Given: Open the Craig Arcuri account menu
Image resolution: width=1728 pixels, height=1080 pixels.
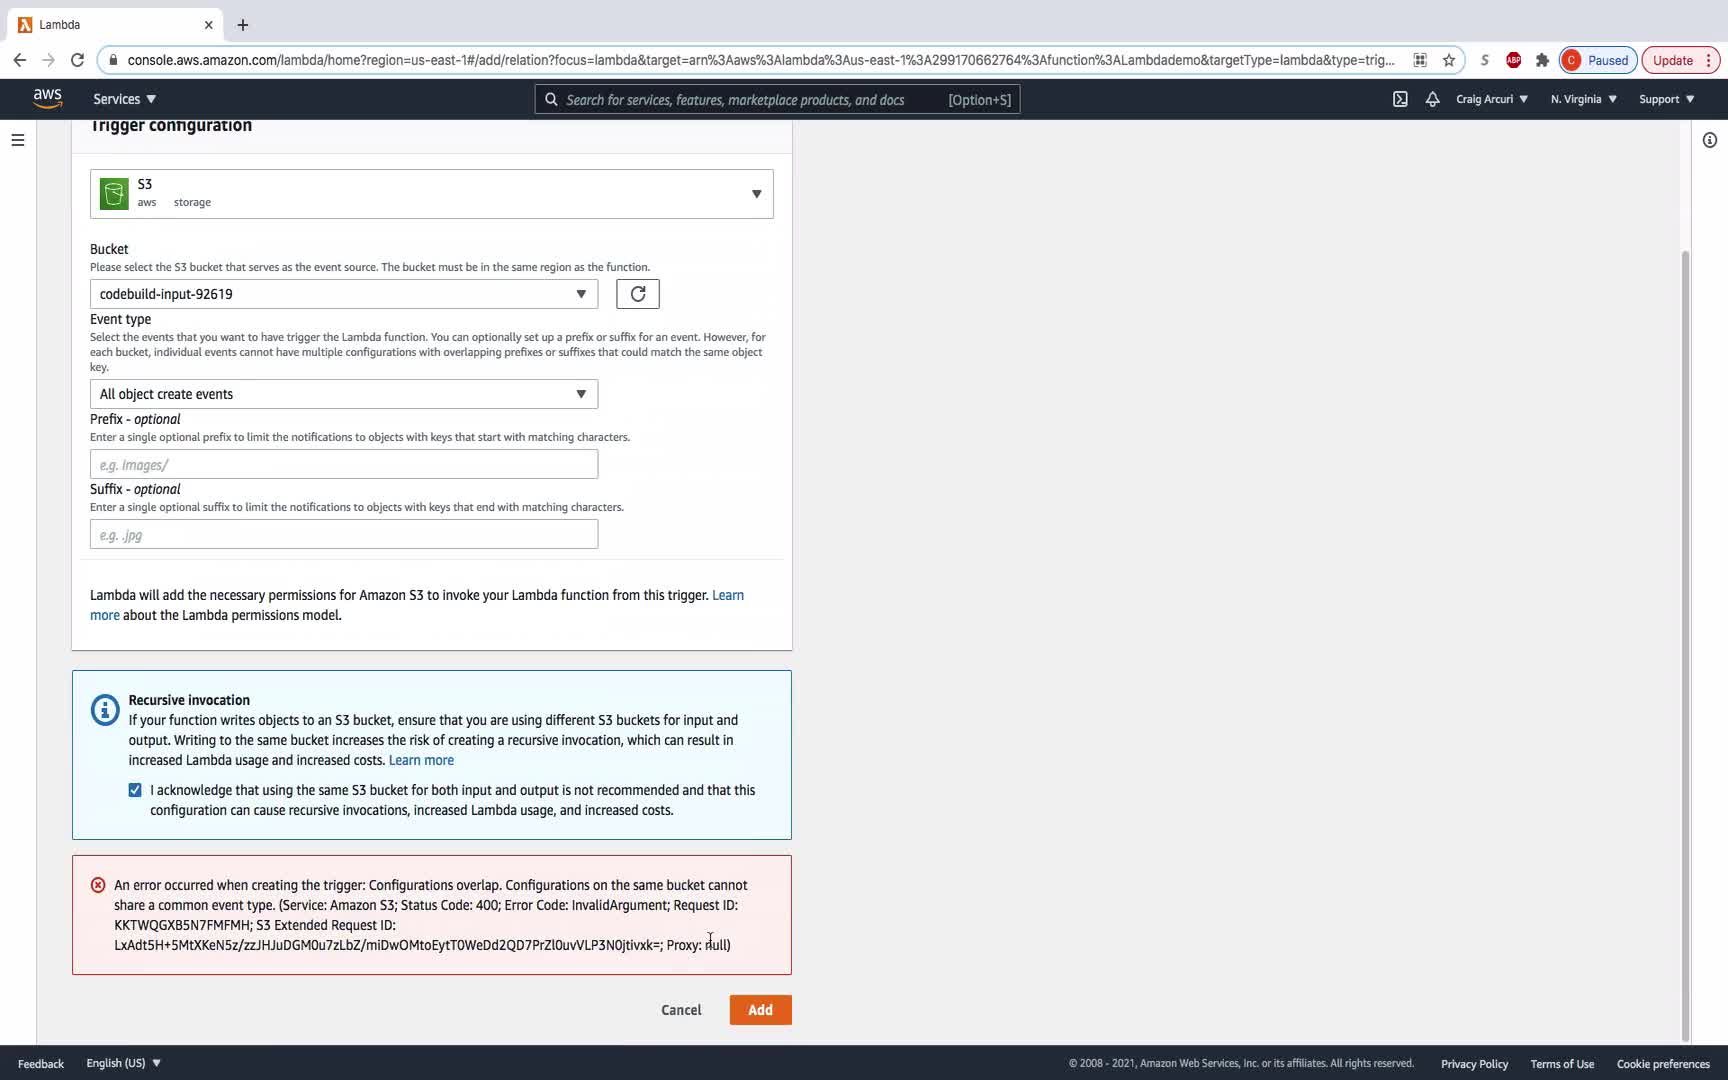Looking at the screenshot, I should pyautogui.click(x=1492, y=99).
